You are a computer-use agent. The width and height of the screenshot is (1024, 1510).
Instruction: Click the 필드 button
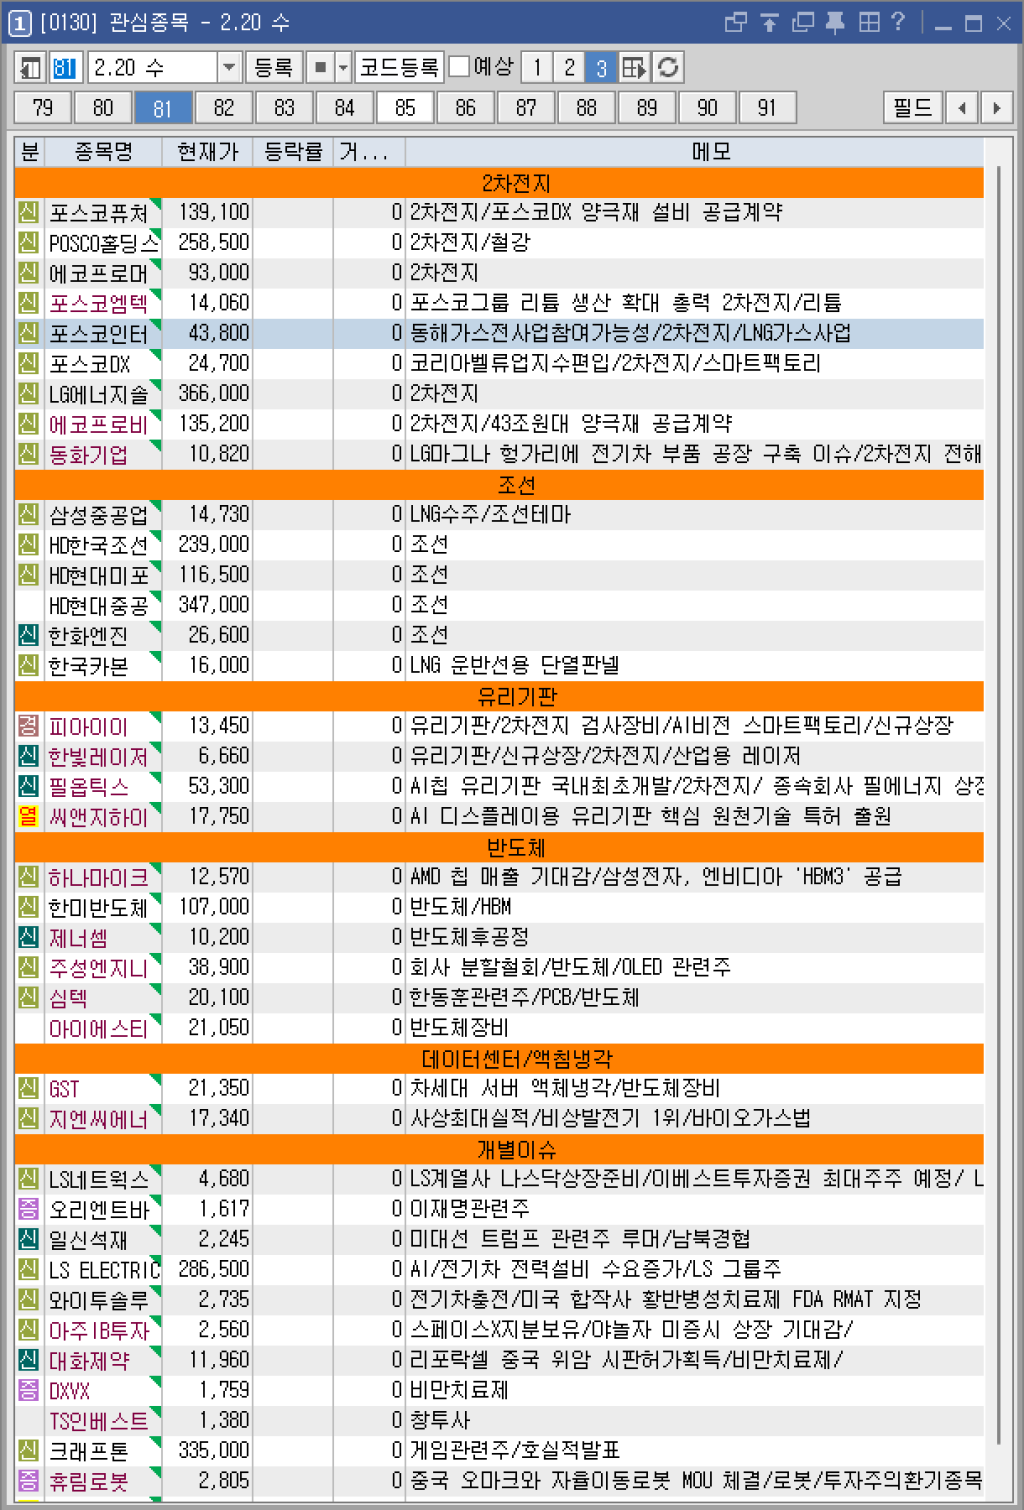click(913, 108)
